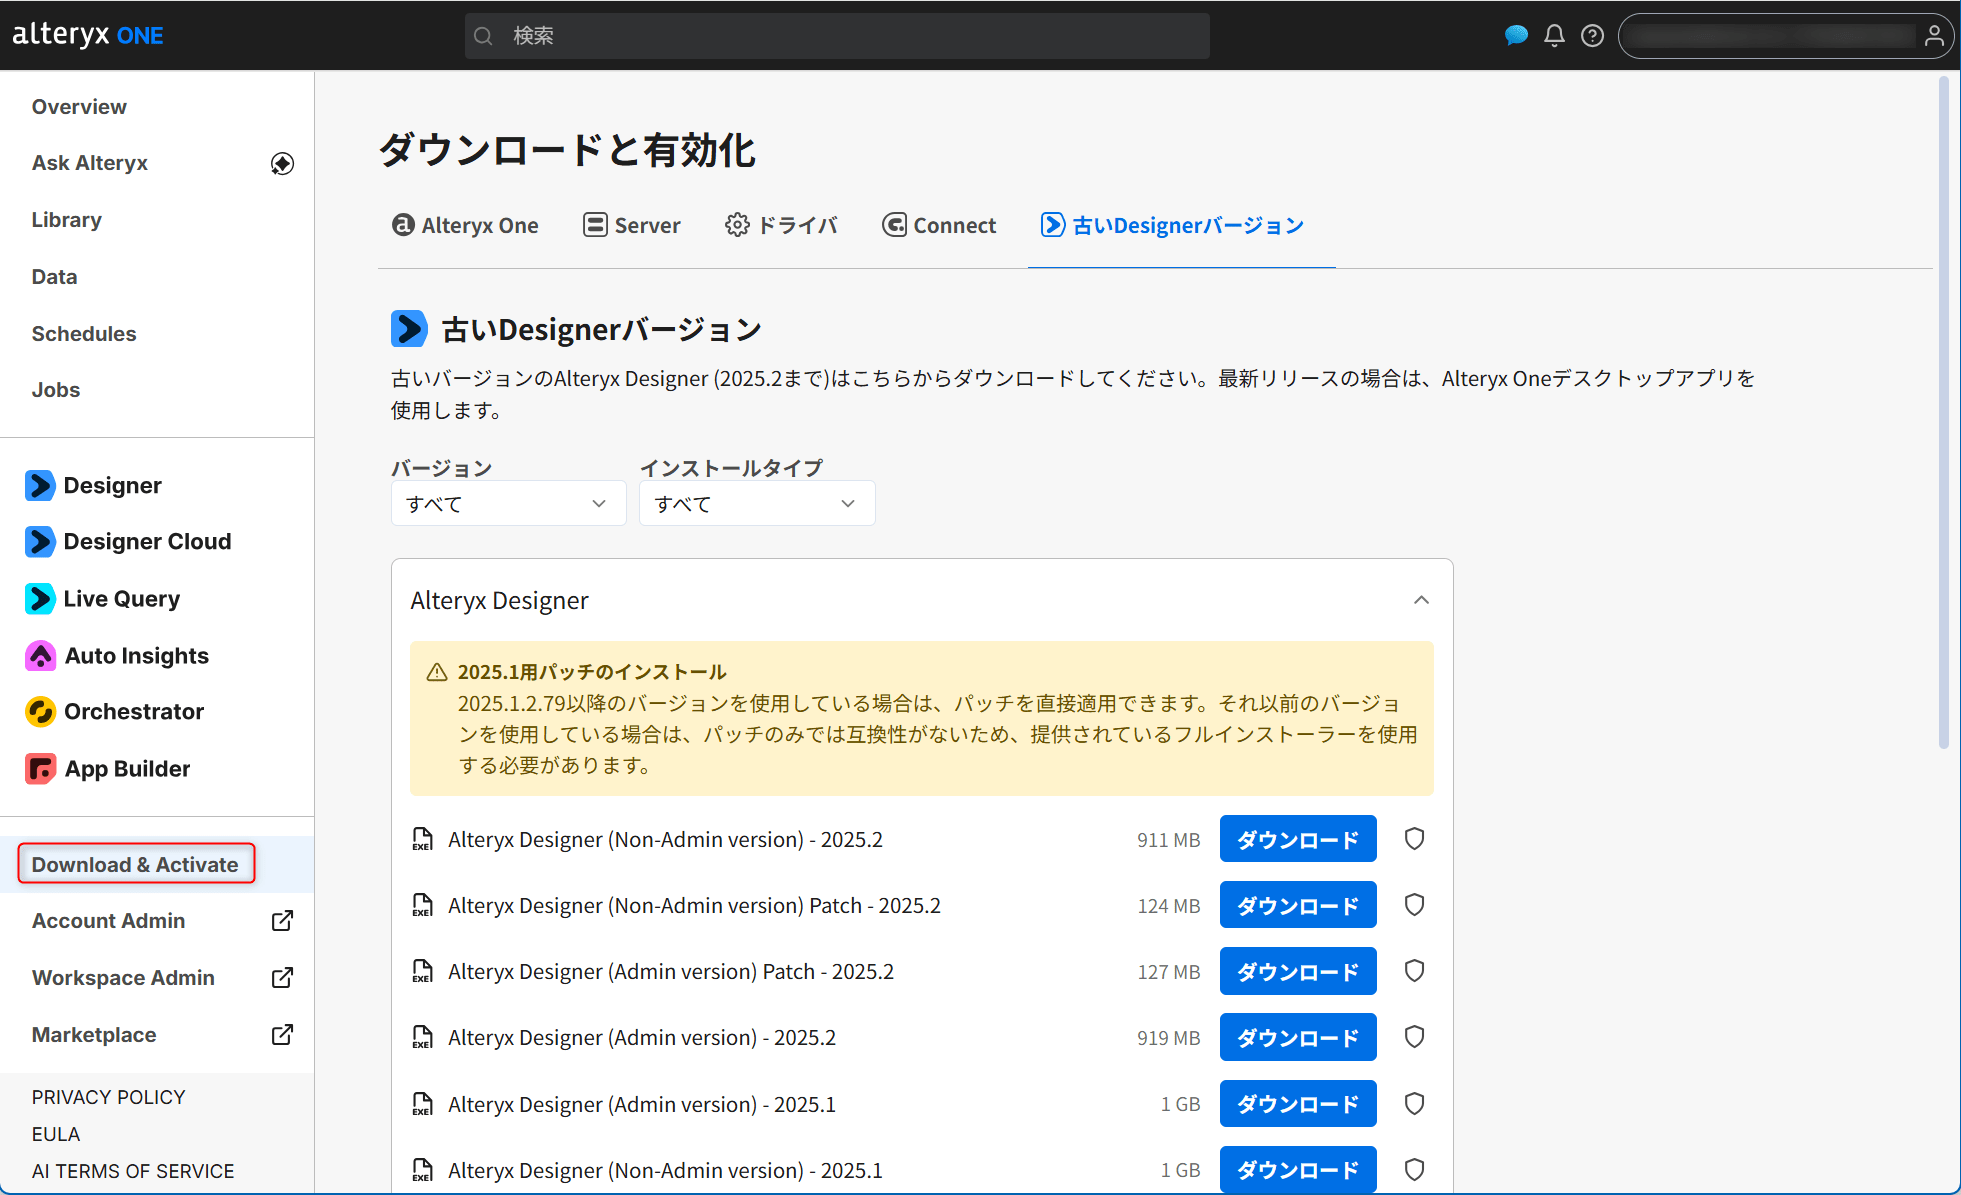Click the search magnifier icon
The width and height of the screenshot is (1961, 1195).
click(483, 36)
